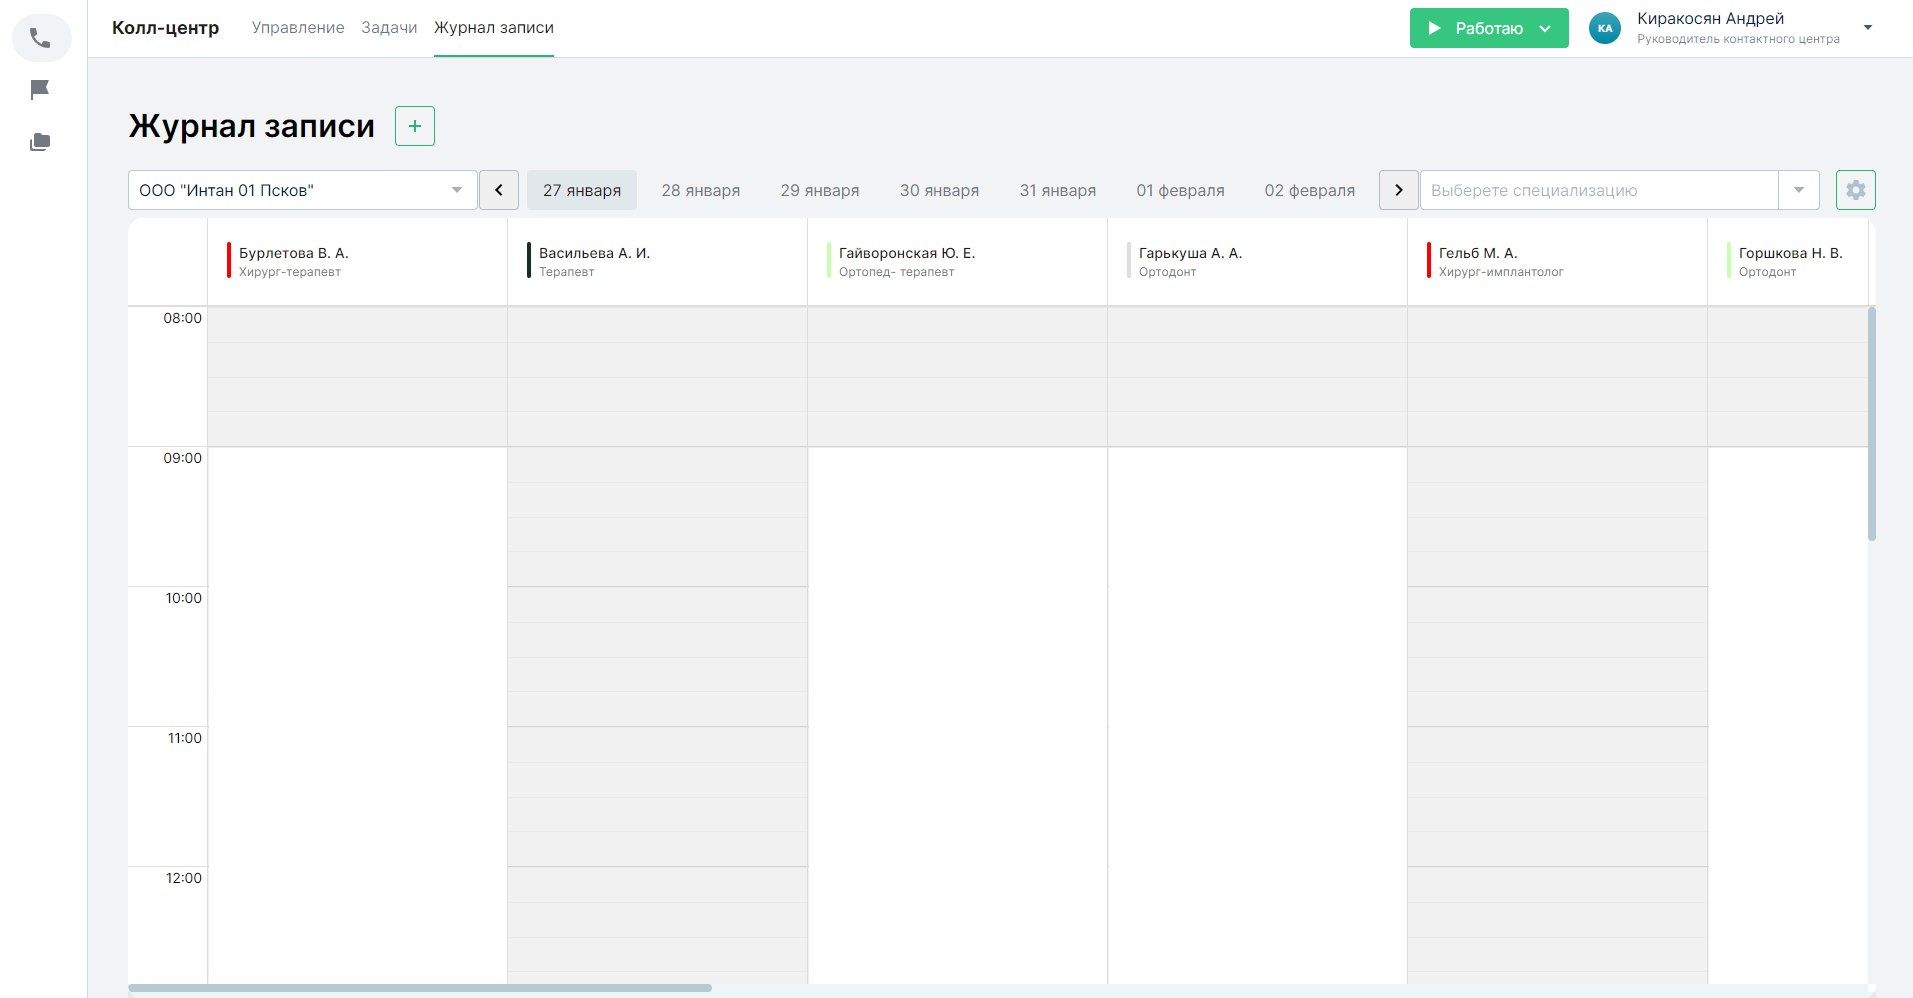Click doctor Бурлетова В. А. column header

click(357, 261)
